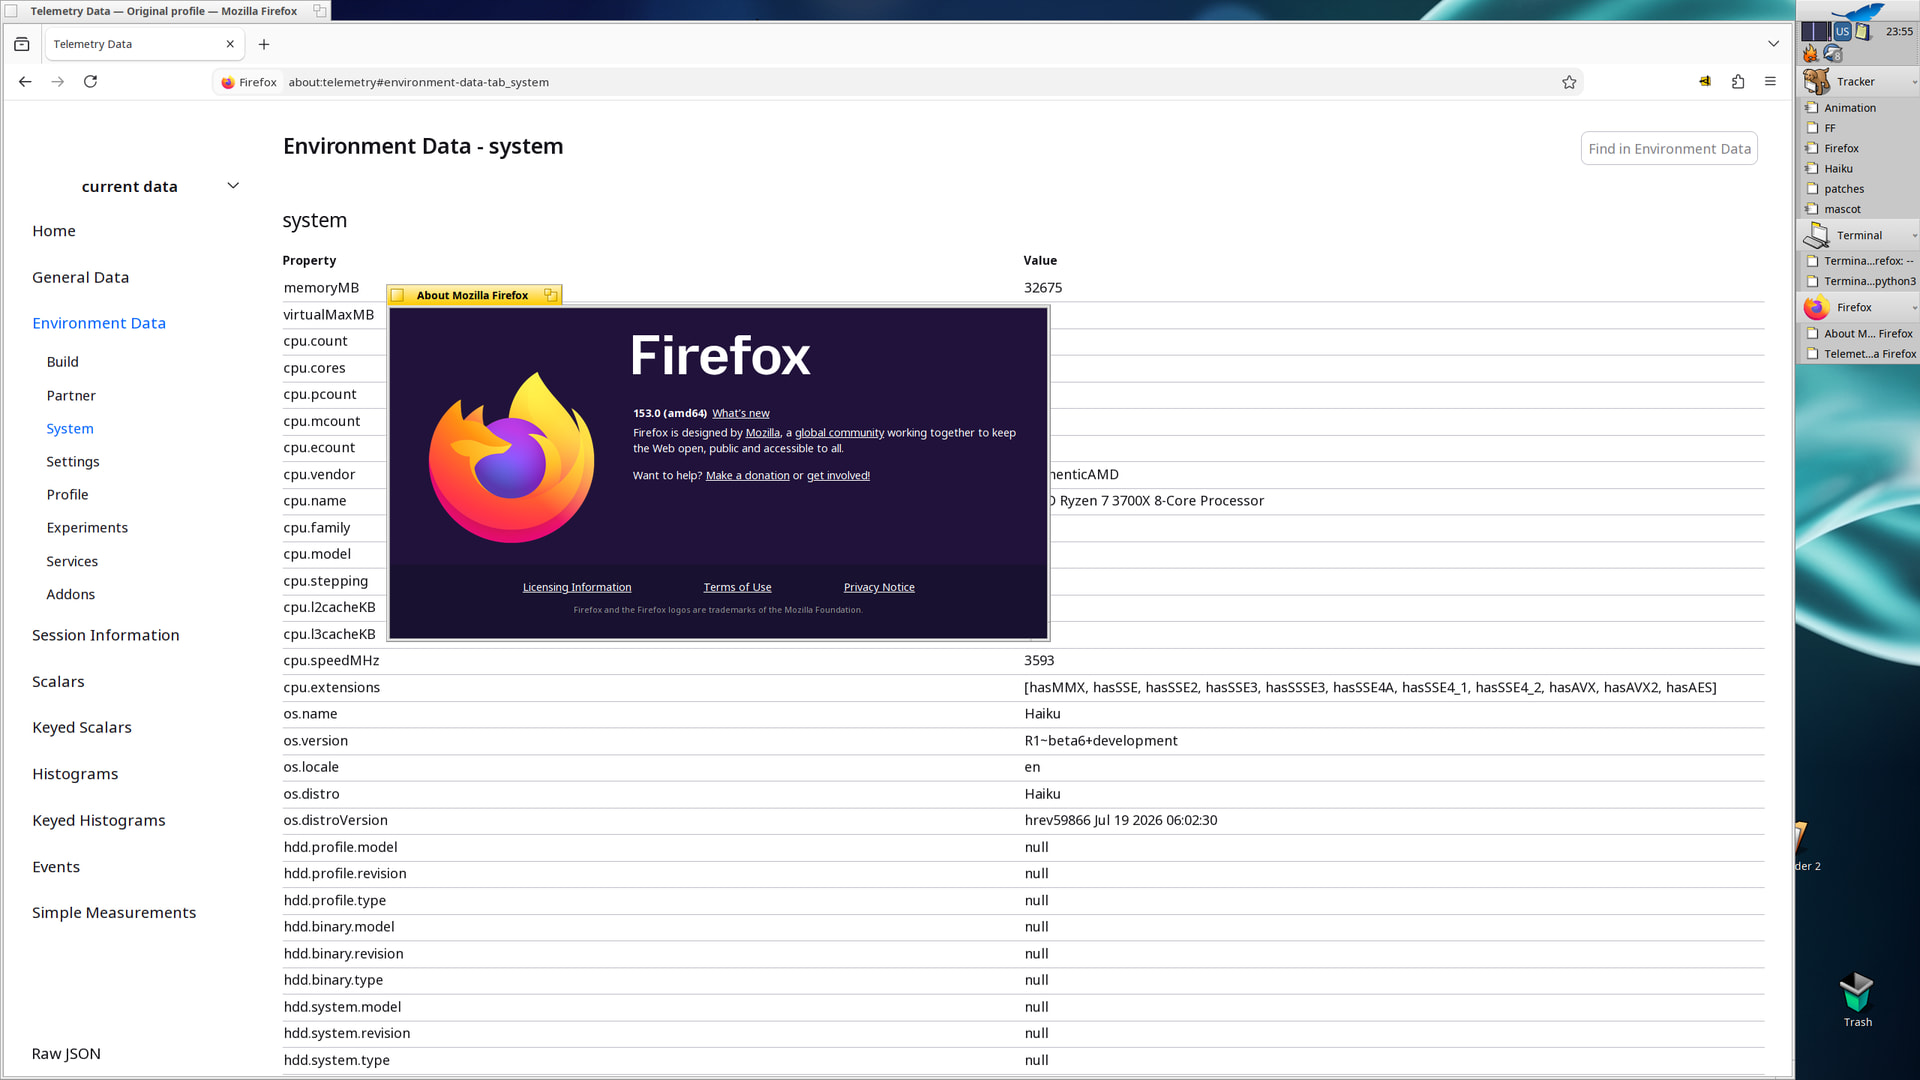Reload the Telemetry Data page
1920x1080 pixels.
pyautogui.click(x=90, y=82)
